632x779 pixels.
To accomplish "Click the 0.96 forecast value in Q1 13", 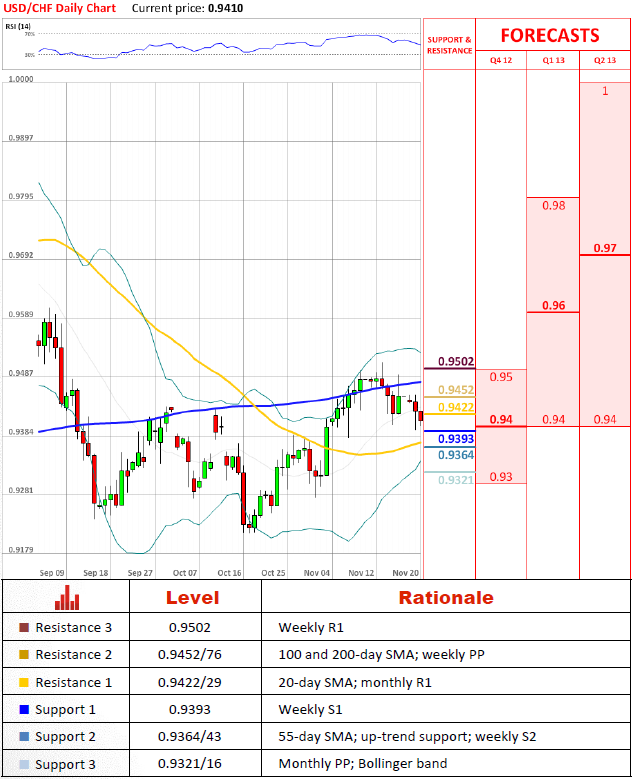I will coord(553,306).
